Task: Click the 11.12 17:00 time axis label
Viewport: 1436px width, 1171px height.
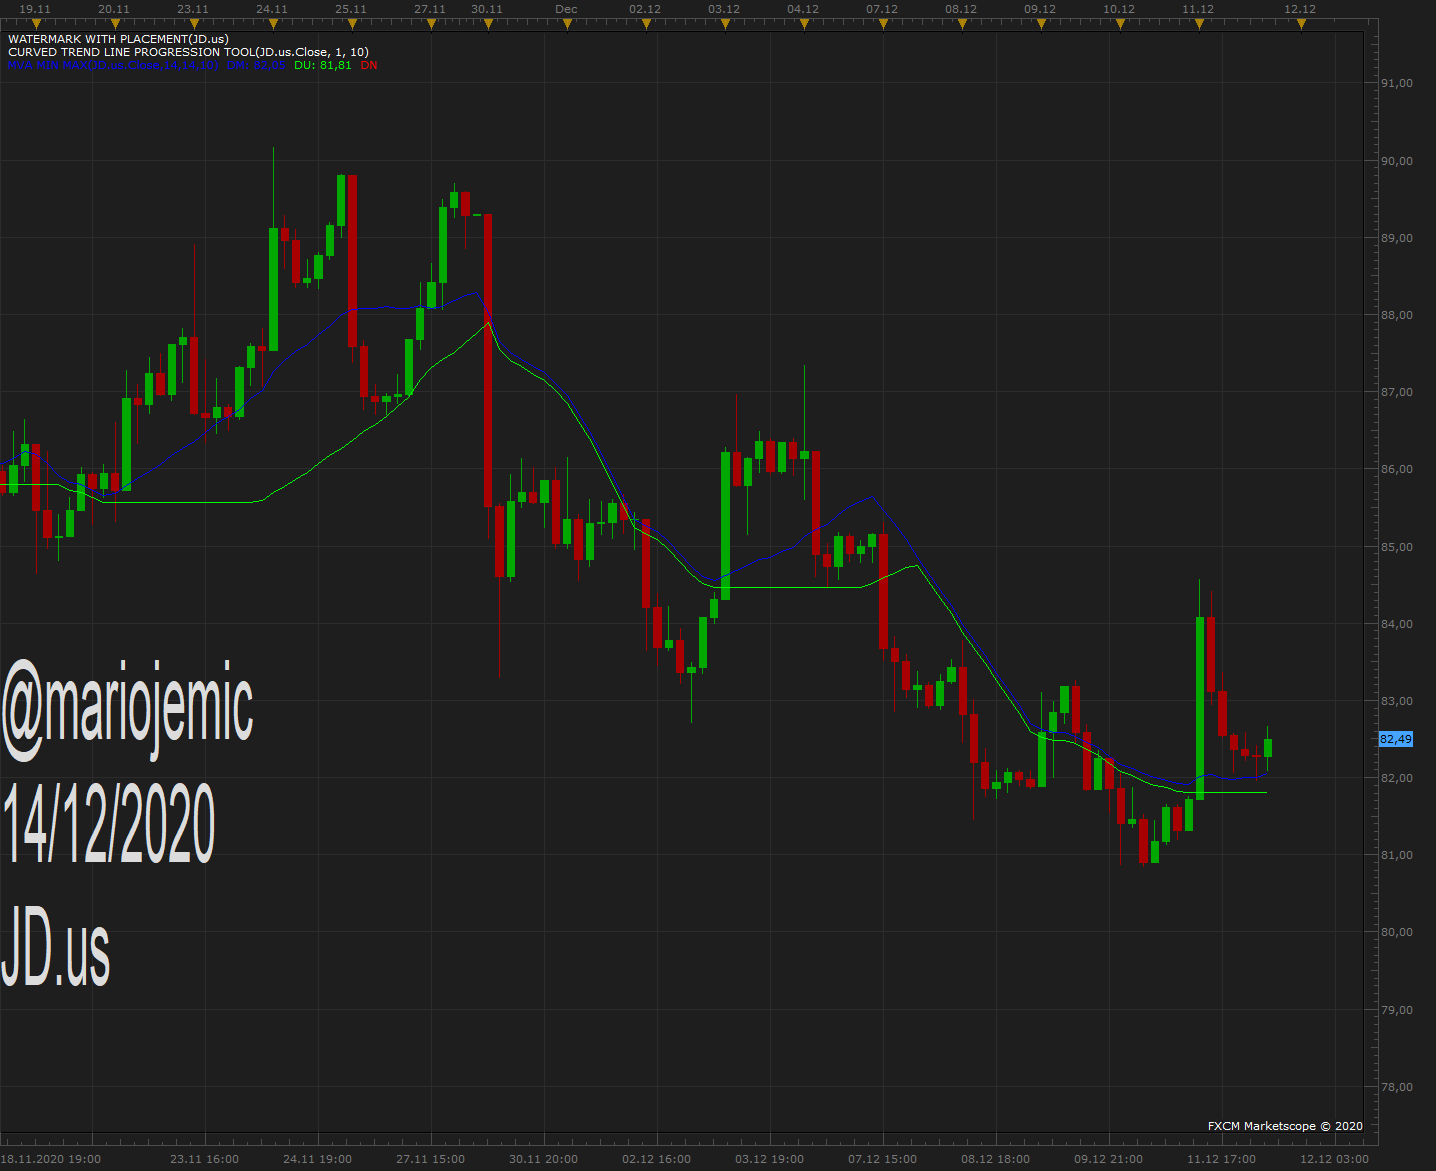Action: pos(1222,1159)
